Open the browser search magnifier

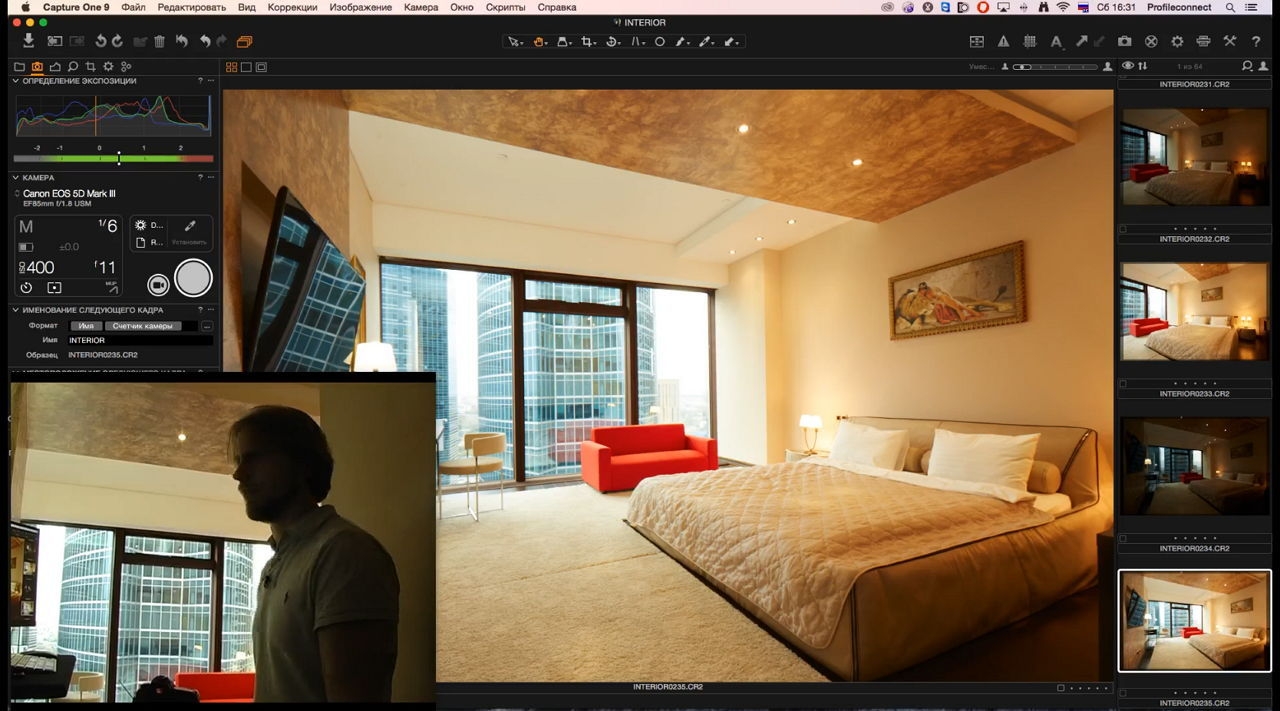(x=1247, y=66)
